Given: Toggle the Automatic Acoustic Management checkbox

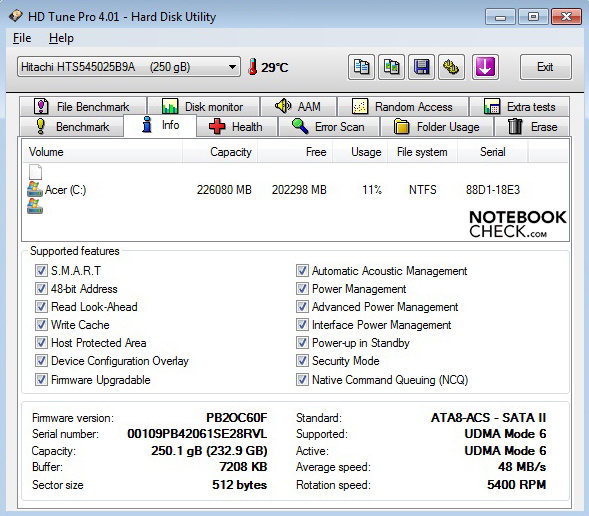Looking at the screenshot, I should pyautogui.click(x=302, y=270).
